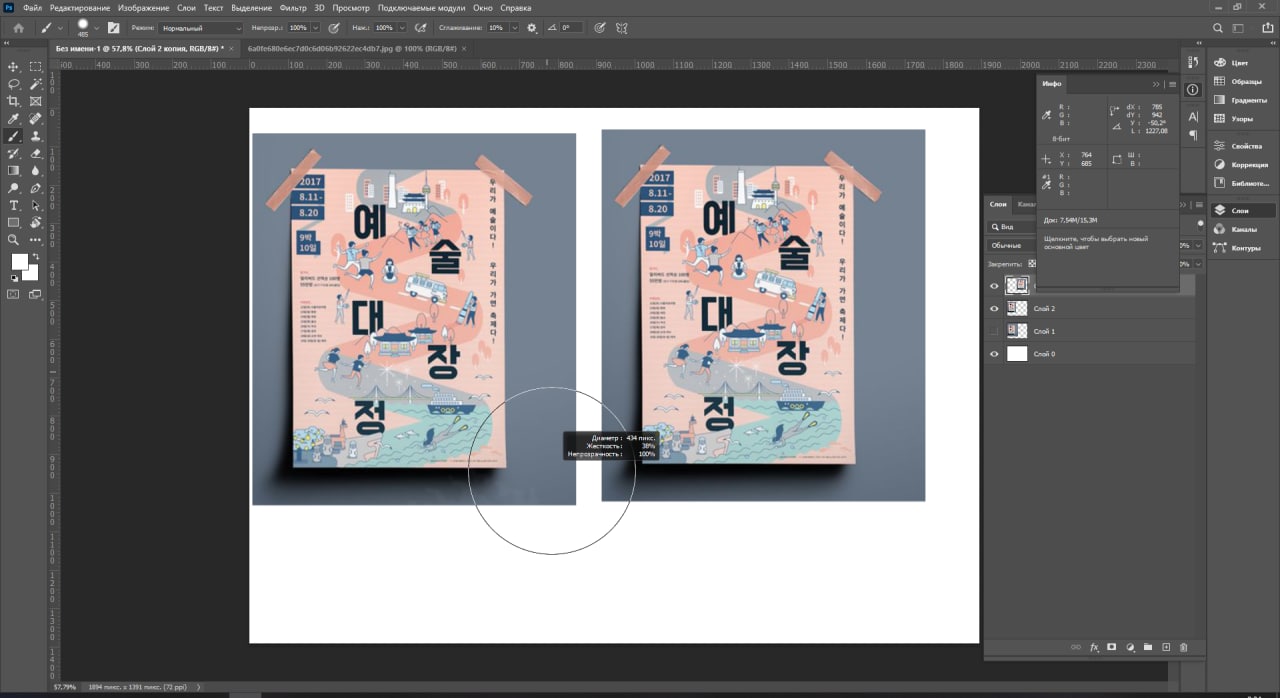The image size is (1280, 698).
Task: Select the Rectangular Marquee tool
Action: pyautogui.click(x=36, y=66)
